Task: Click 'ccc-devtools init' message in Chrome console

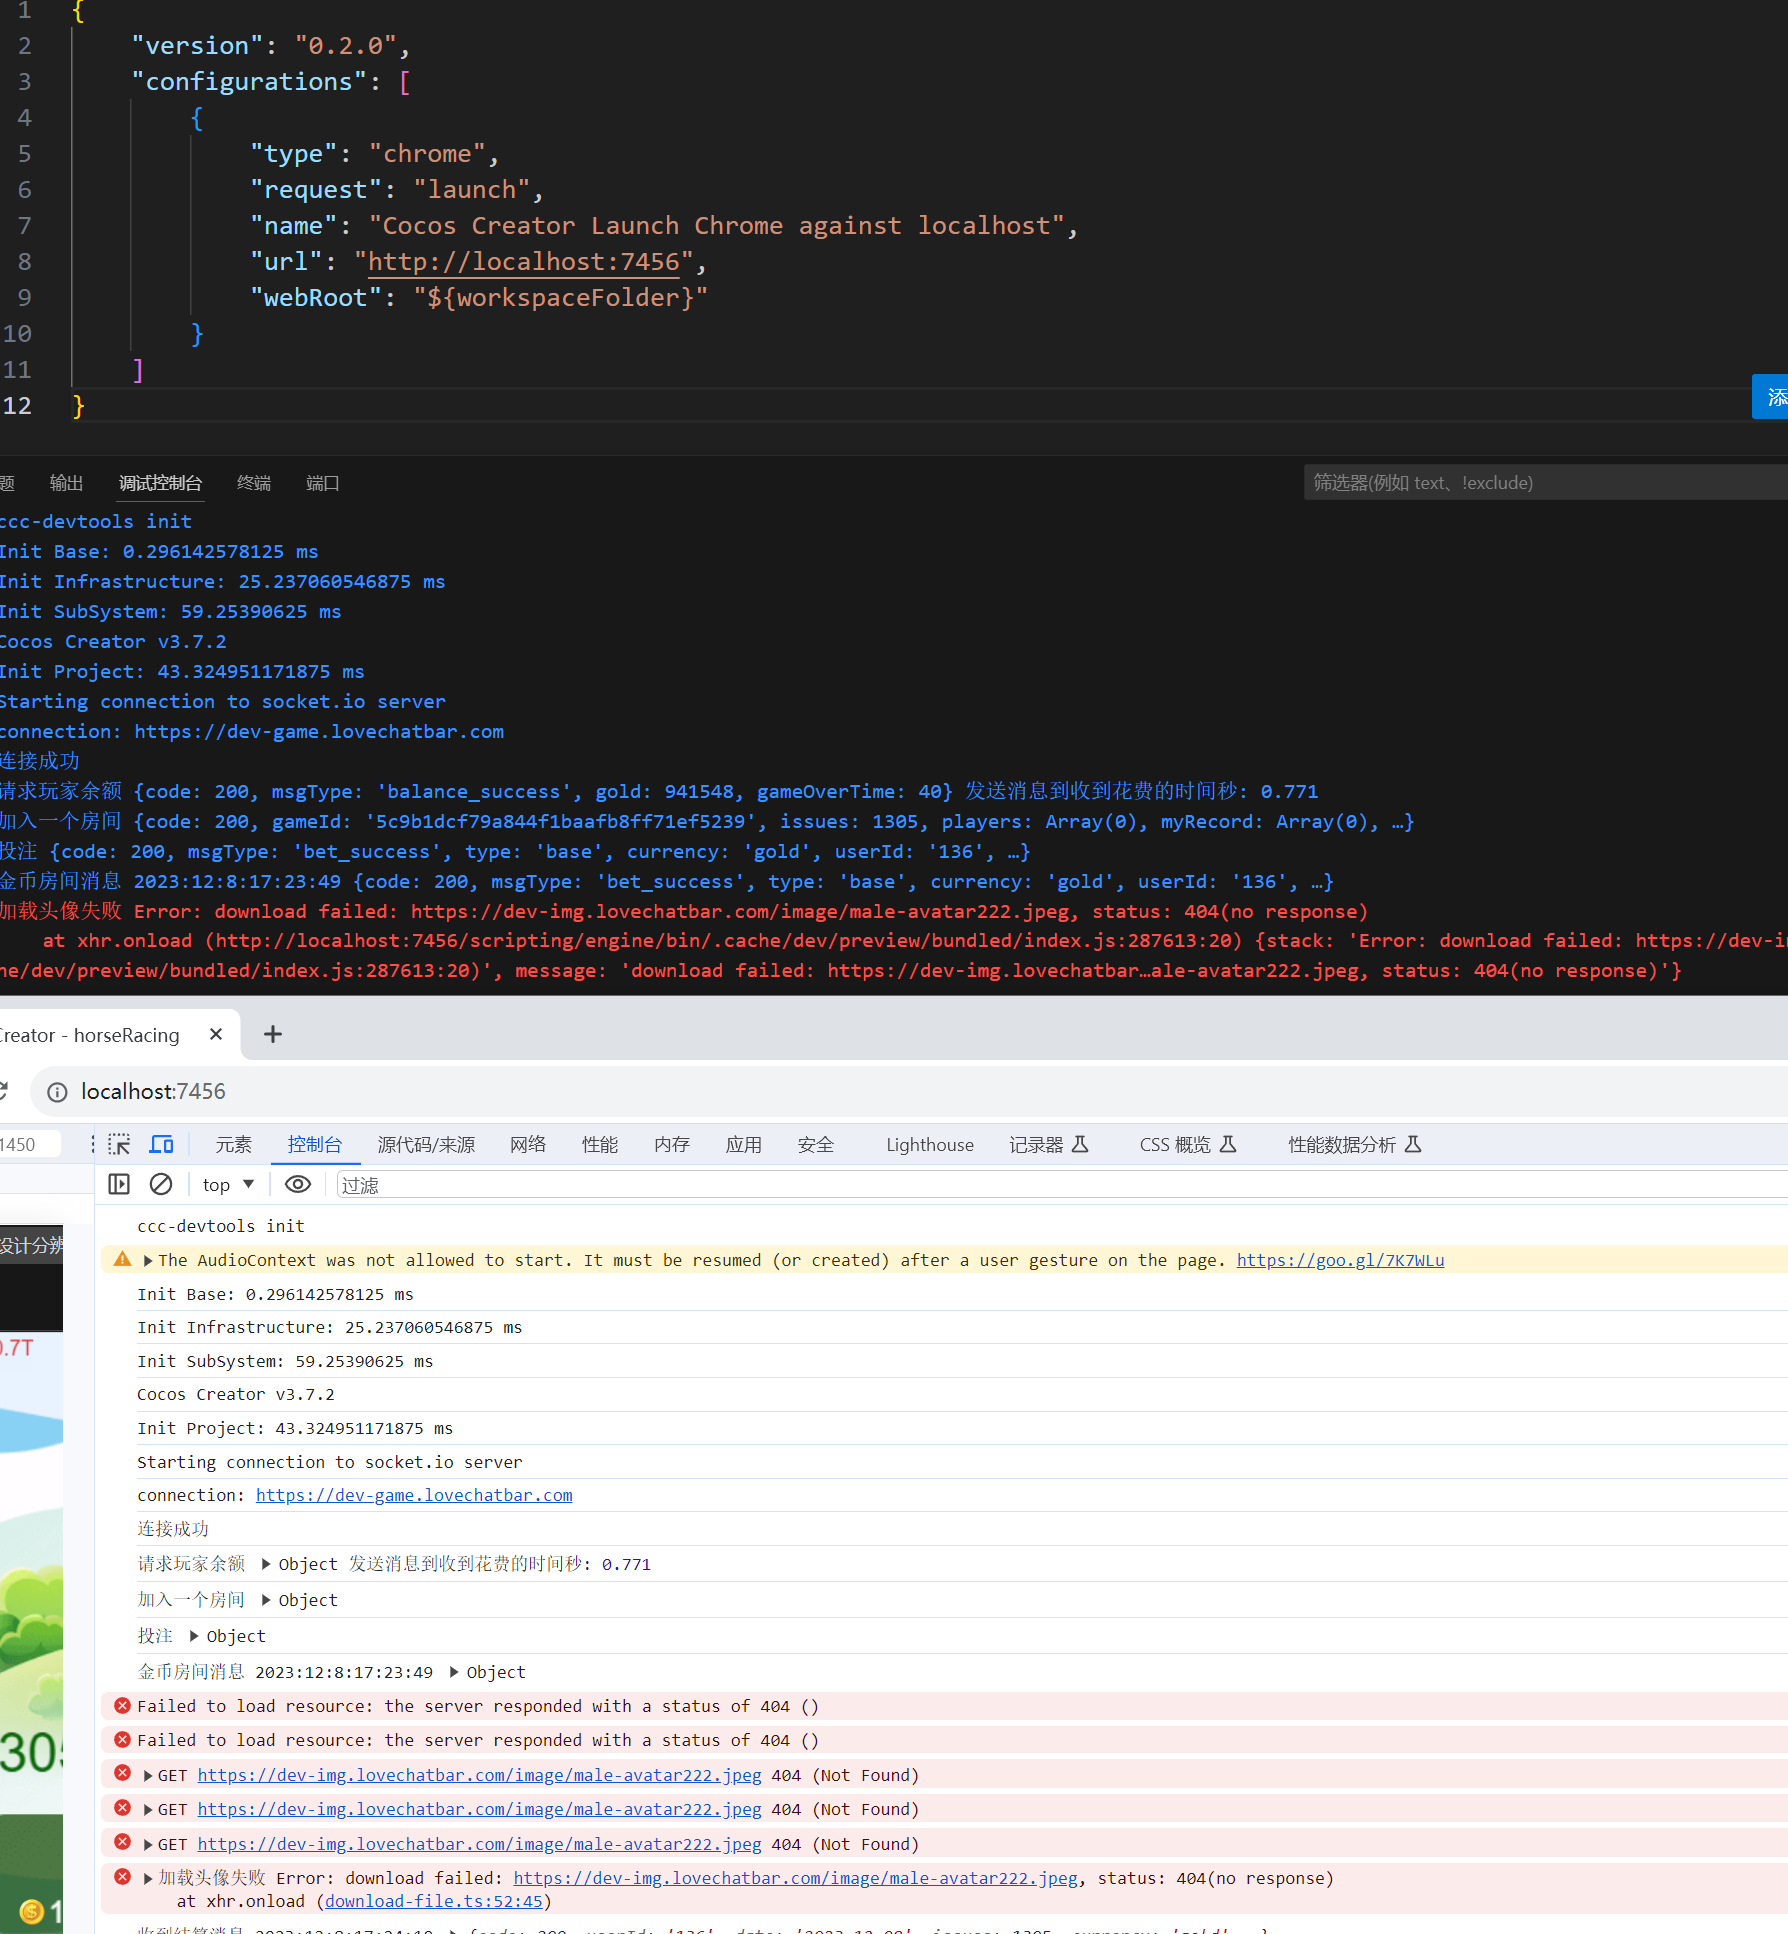Action: 221,1226
